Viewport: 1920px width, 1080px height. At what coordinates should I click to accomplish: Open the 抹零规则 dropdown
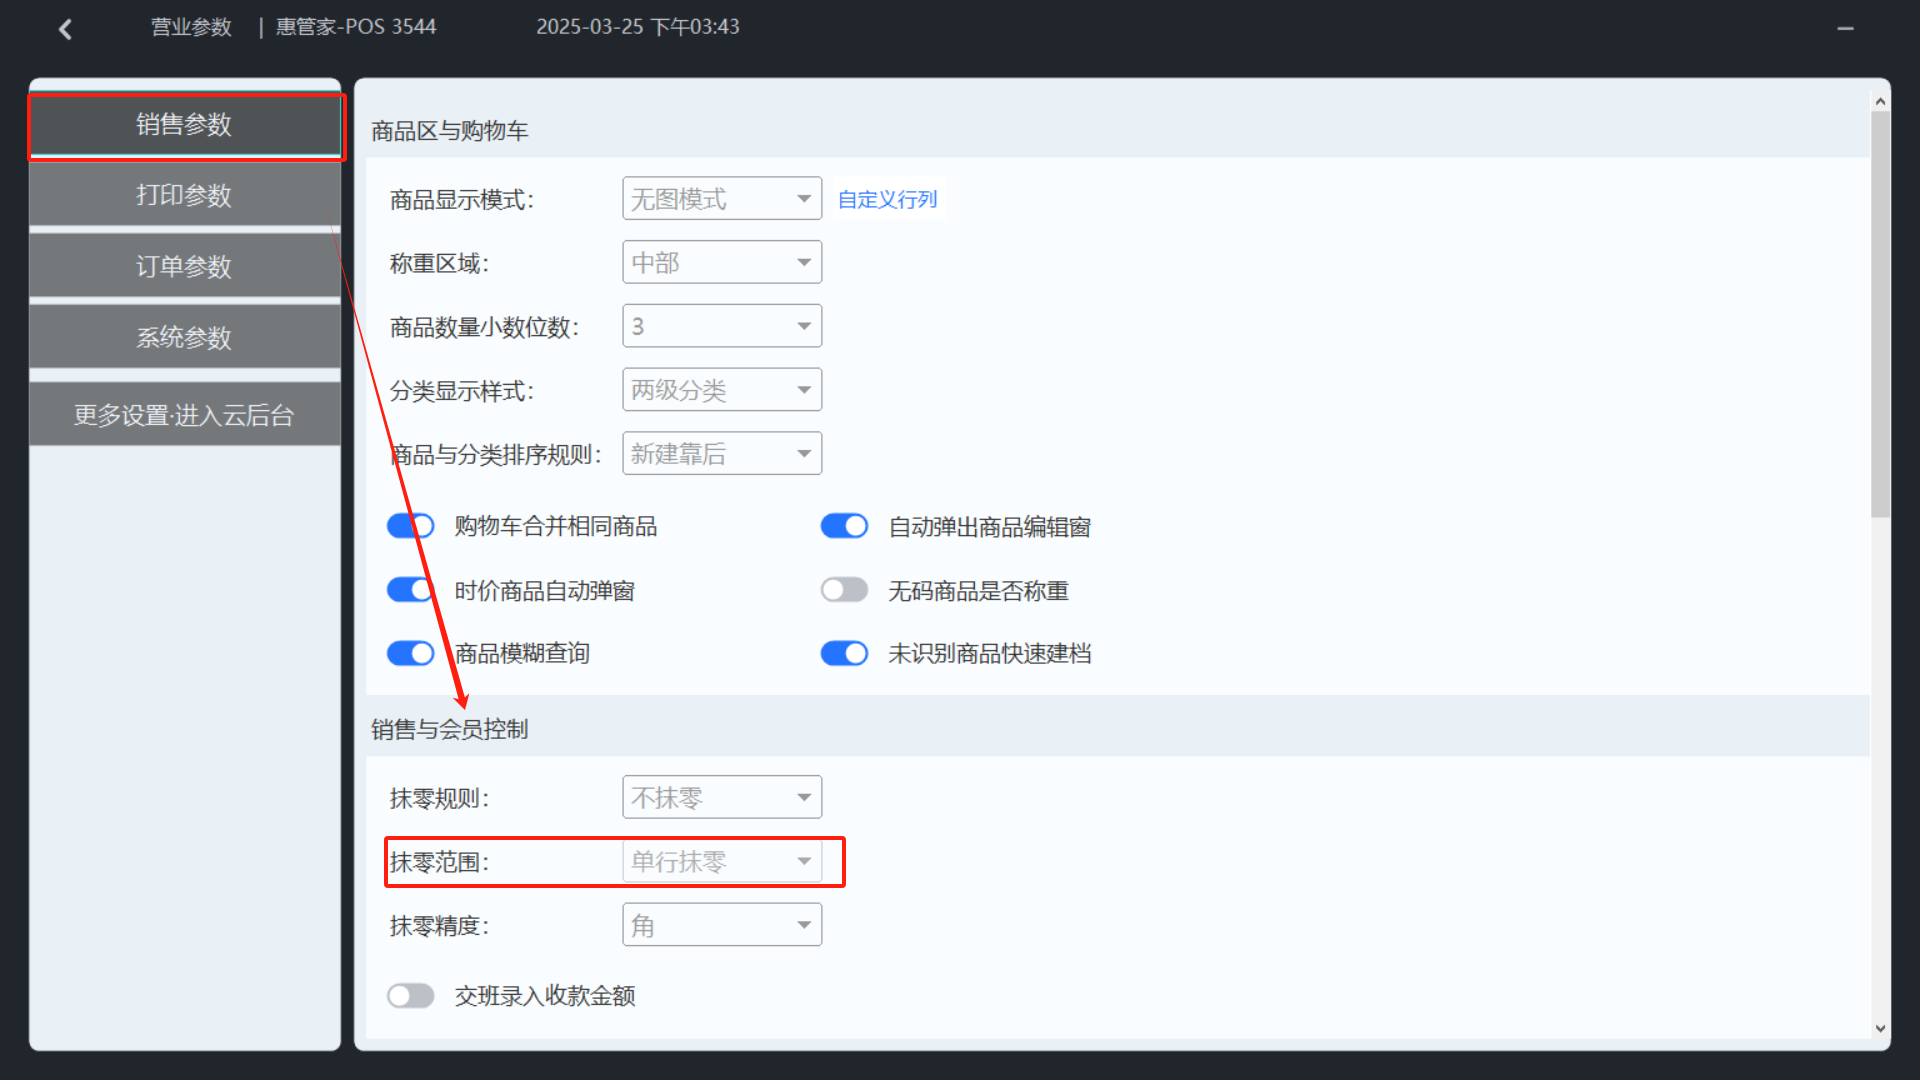(x=722, y=798)
